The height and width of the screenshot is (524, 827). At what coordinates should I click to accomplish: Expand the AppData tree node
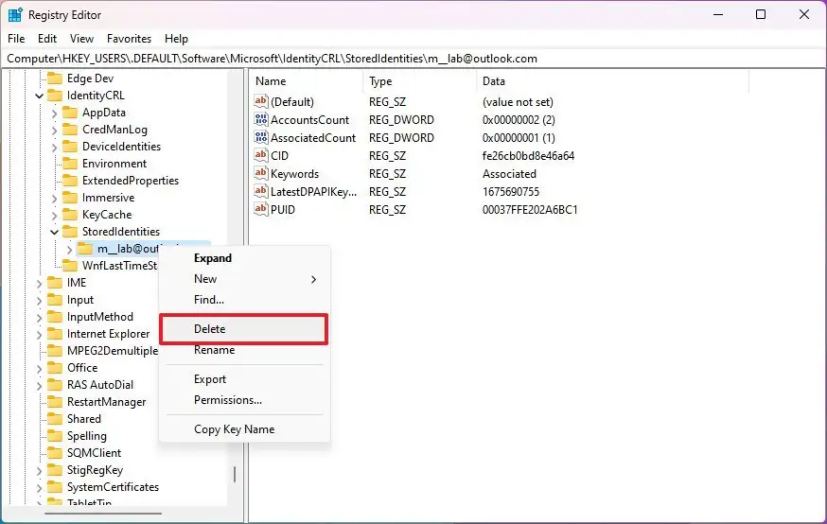tap(54, 113)
